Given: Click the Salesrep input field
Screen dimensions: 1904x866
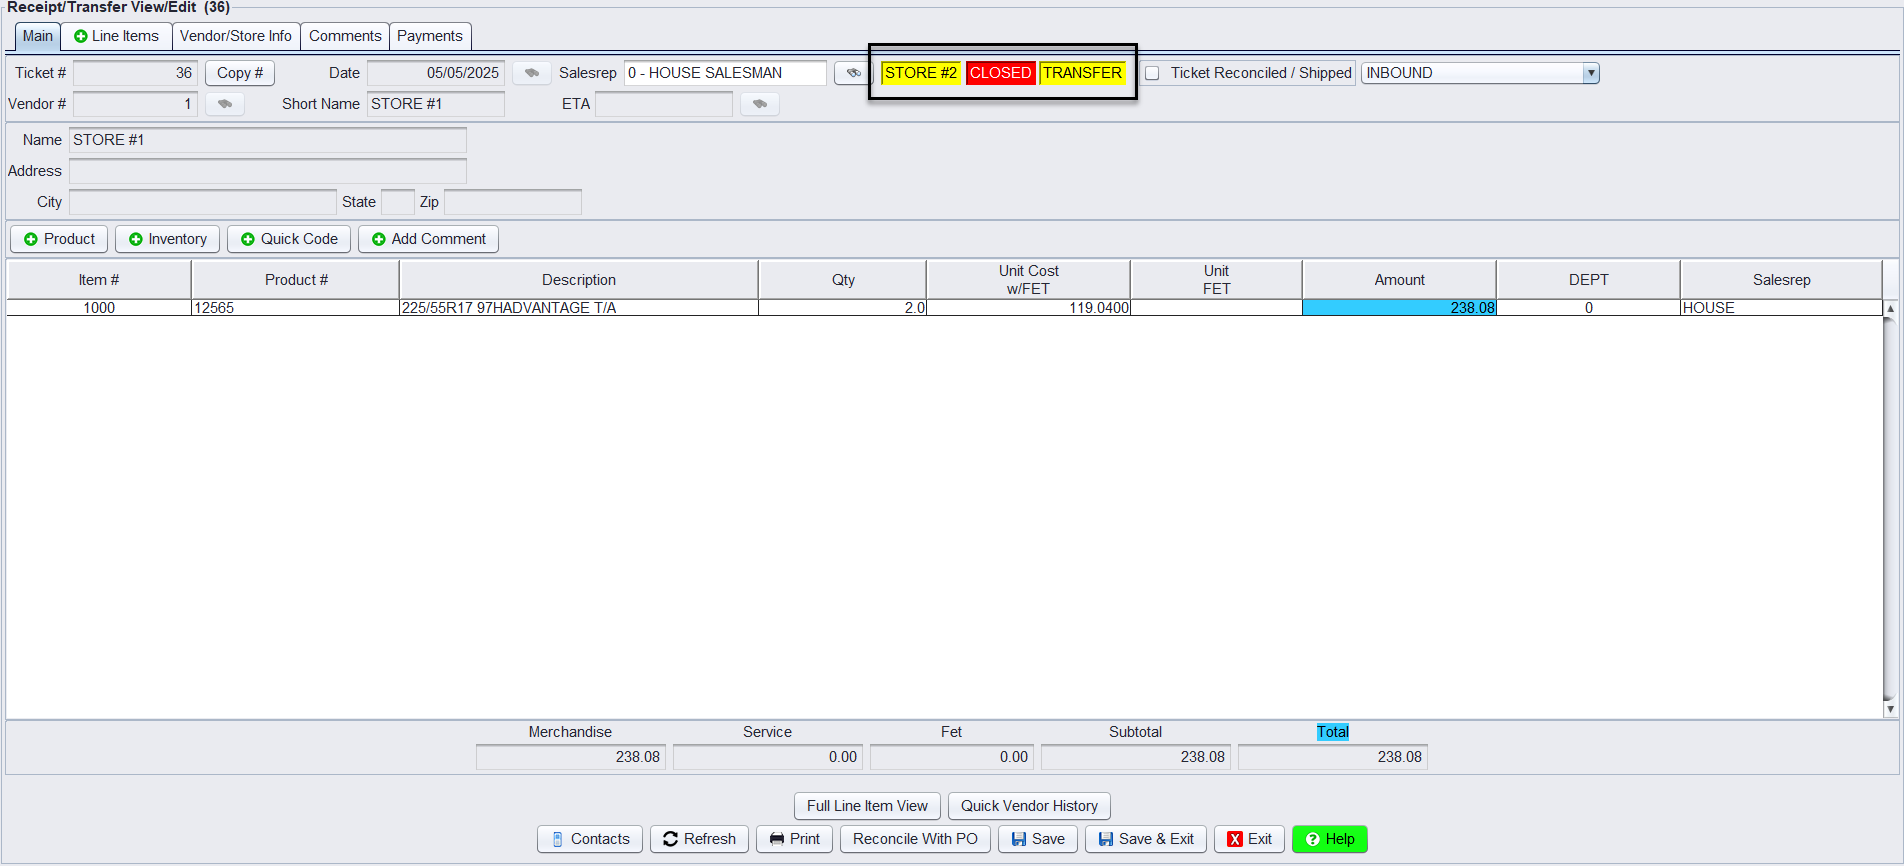Looking at the screenshot, I should pos(725,73).
